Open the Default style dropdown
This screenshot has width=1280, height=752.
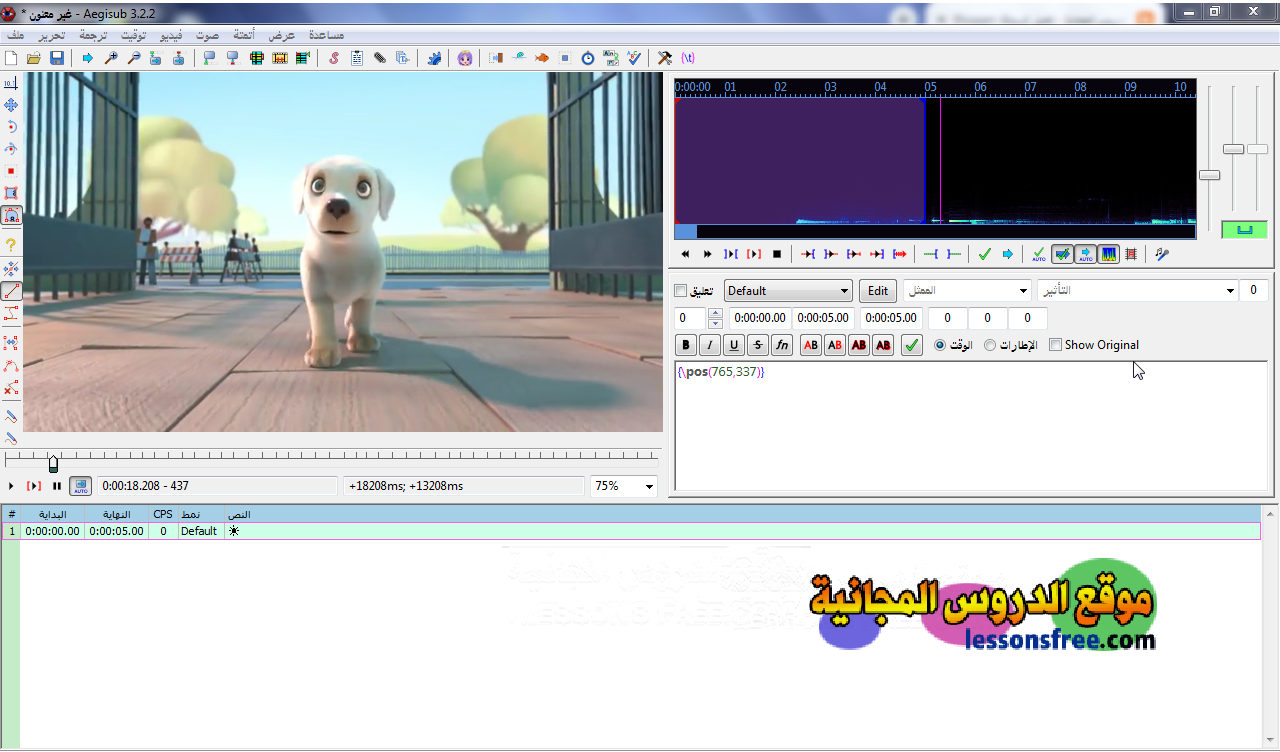click(x=788, y=291)
